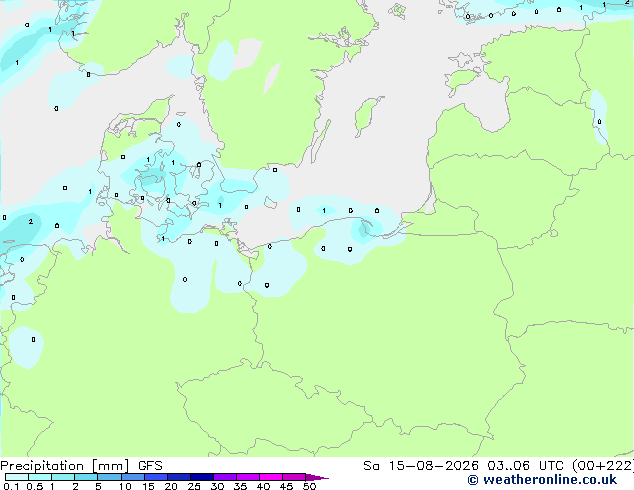The height and width of the screenshot is (490, 634).
Task: Click the 5–10 mm blue legend segment
Action: click(x=109, y=477)
